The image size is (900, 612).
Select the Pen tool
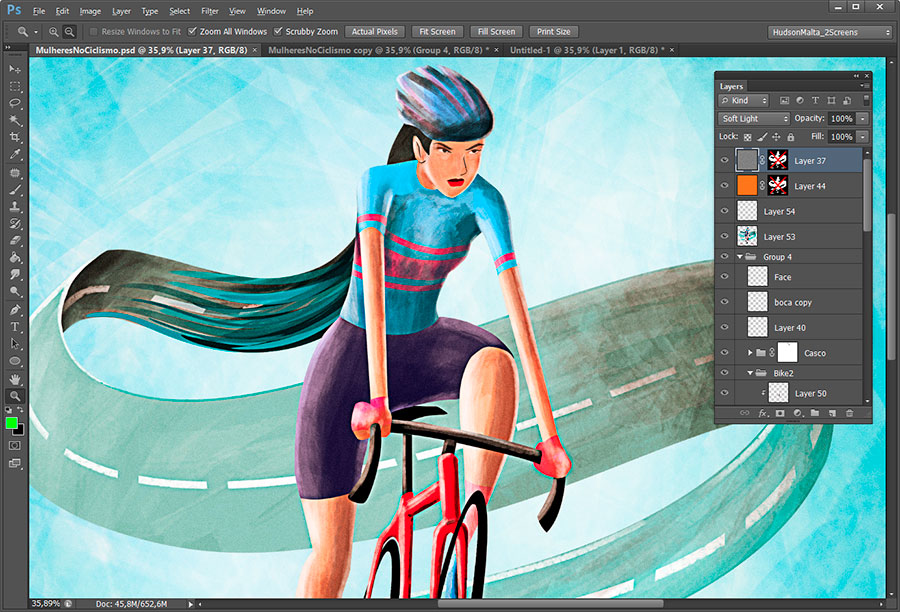(x=15, y=310)
